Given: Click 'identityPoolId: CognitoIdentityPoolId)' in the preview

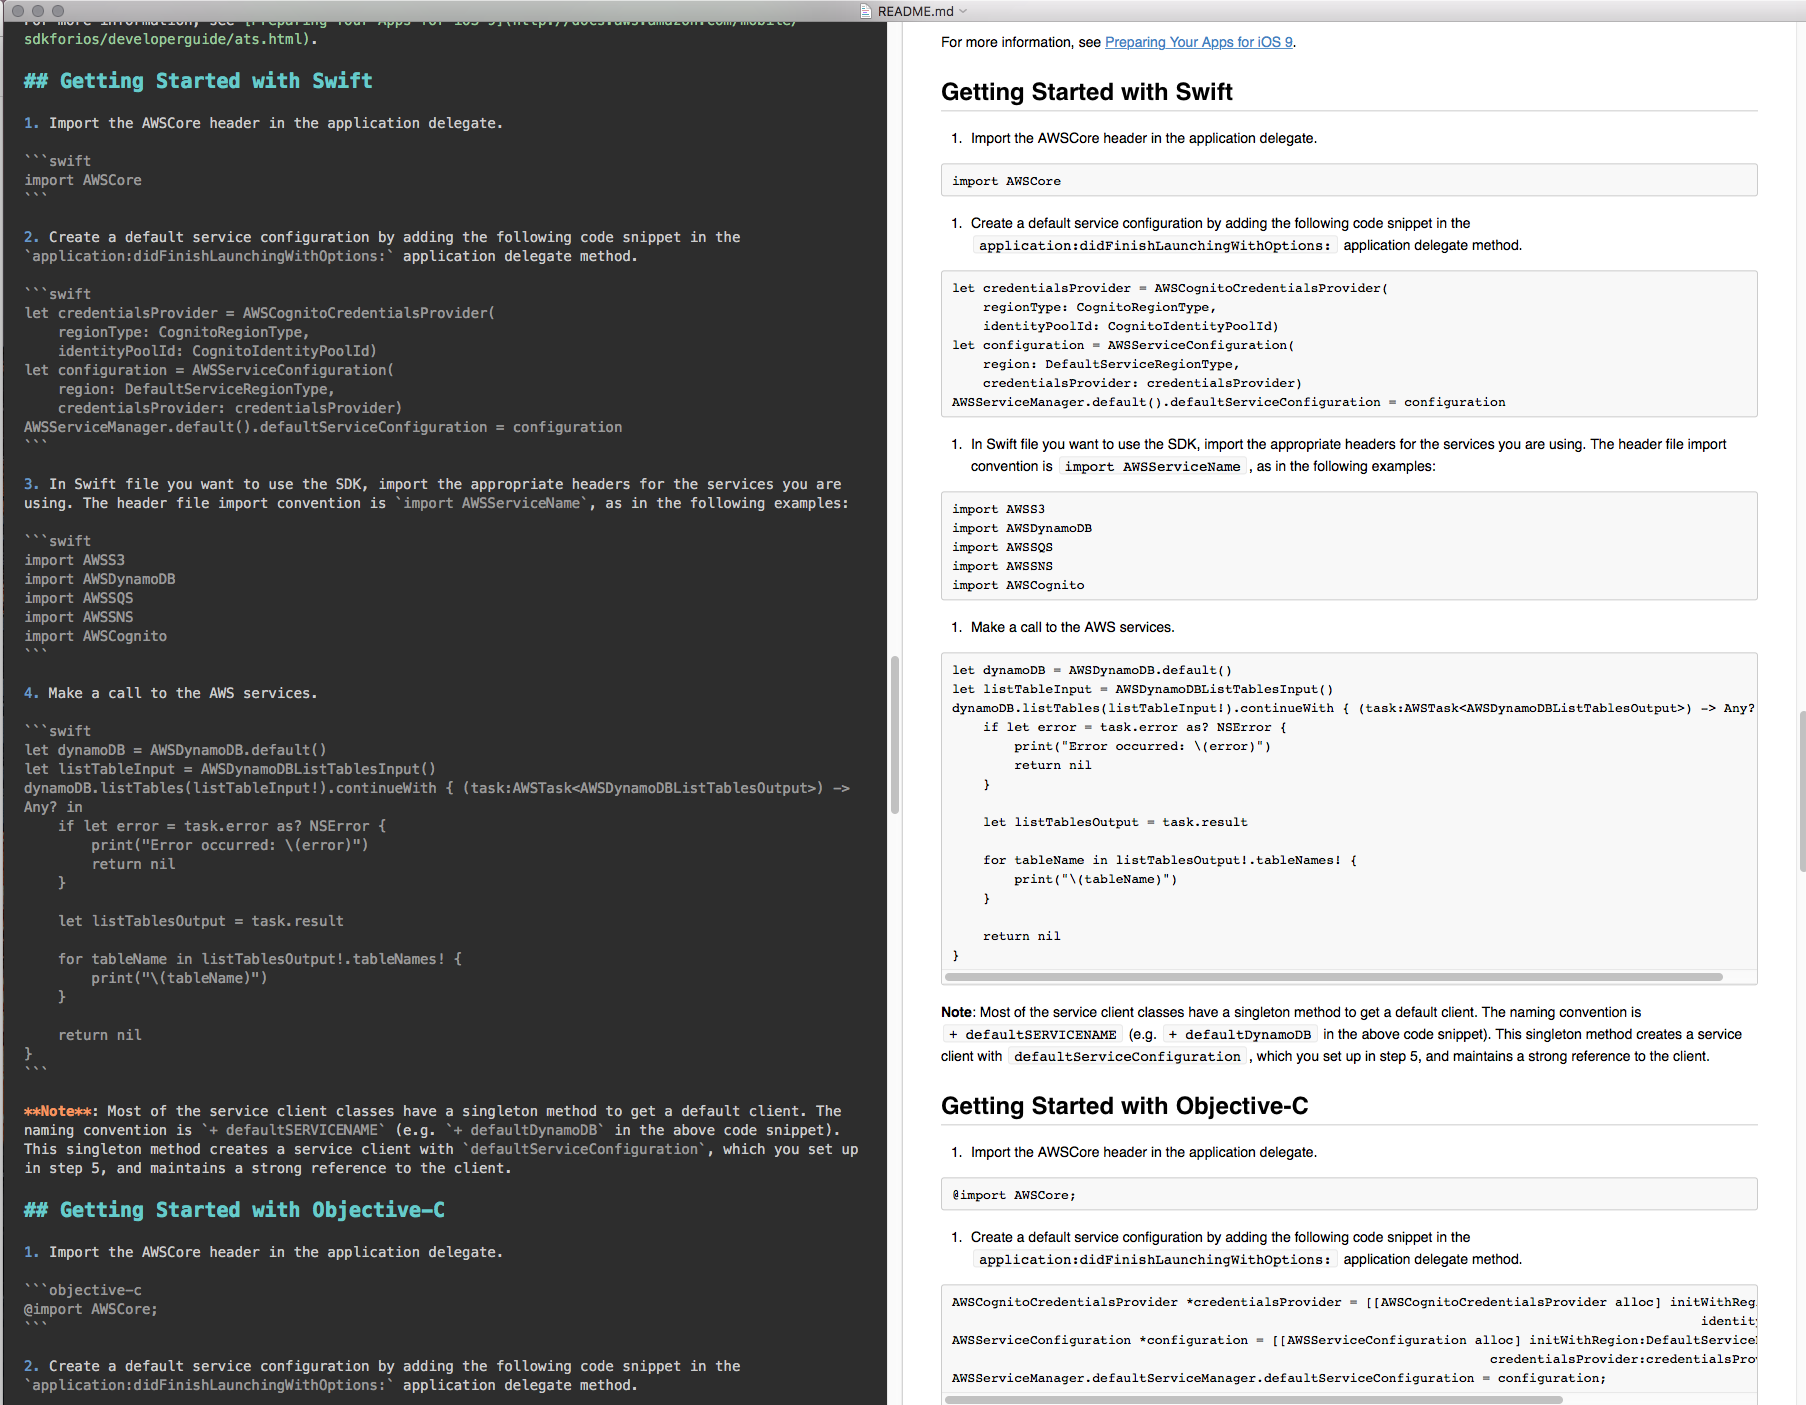Looking at the screenshot, I should (x=1130, y=326).
